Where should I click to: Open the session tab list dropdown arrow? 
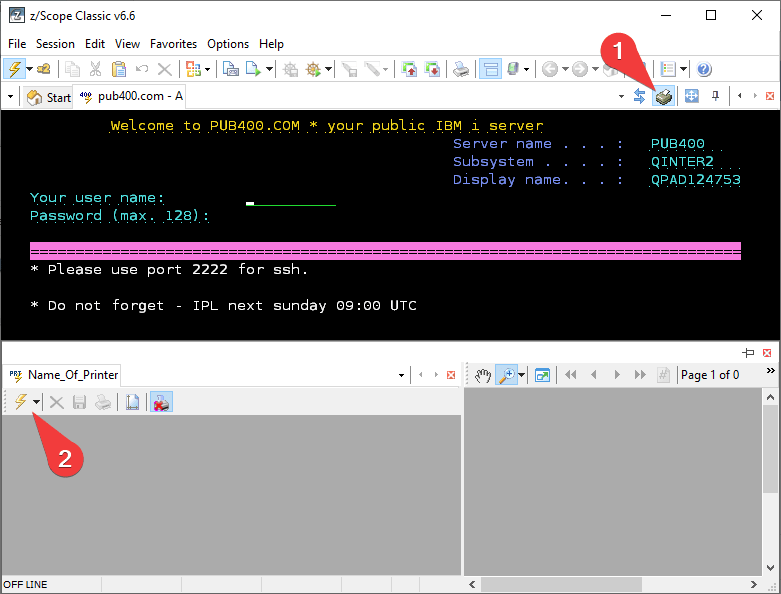click(621, 96)
